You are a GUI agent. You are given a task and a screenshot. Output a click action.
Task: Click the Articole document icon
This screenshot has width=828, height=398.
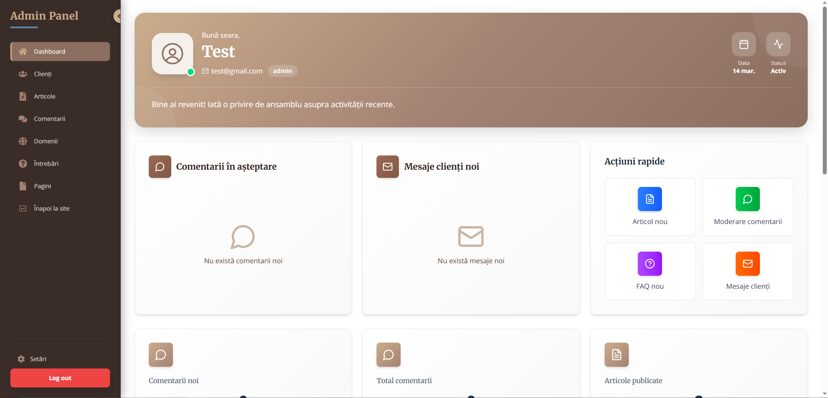coord(23,97)
